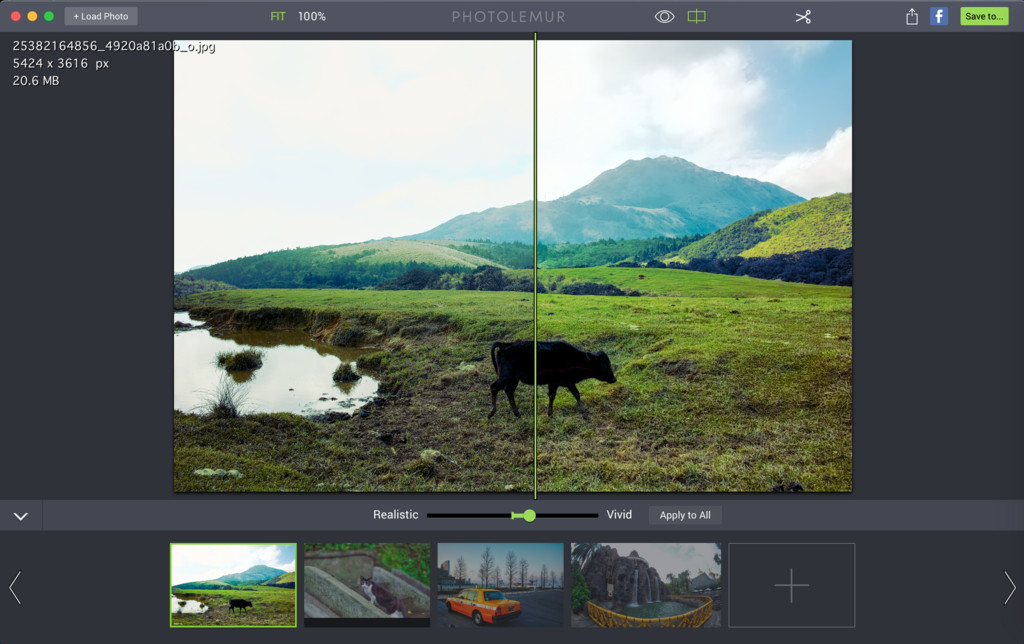The image size is (1024, 644).
Task: Select the waterfall fountain thumbnail
Action: (645, 585)
